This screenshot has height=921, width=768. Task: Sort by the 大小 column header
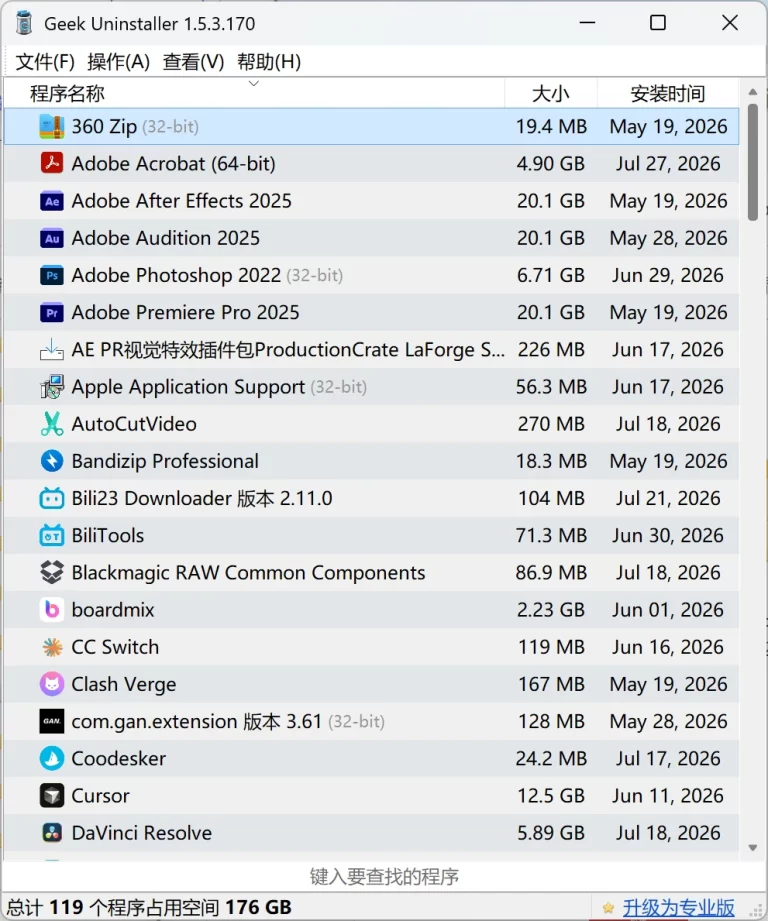tap(550, 93)
